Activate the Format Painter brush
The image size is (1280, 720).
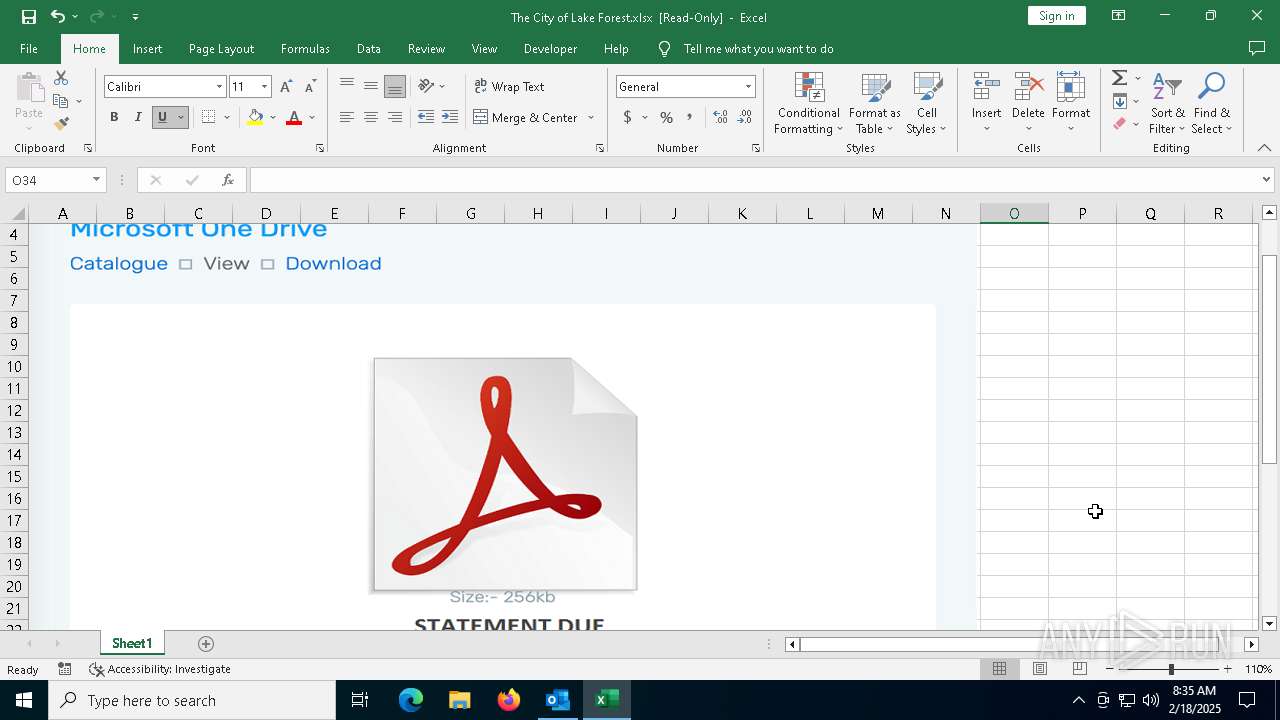pyautogui.click(x=61, y=124)
